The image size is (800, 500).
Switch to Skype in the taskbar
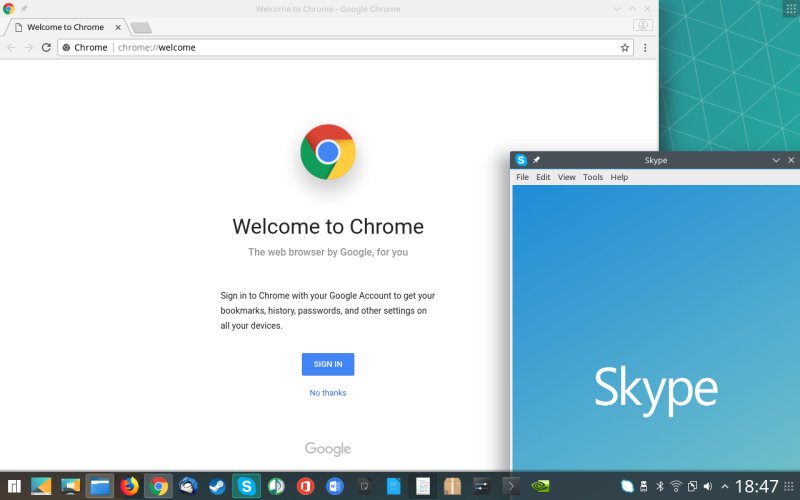click(x=246, y=486)
